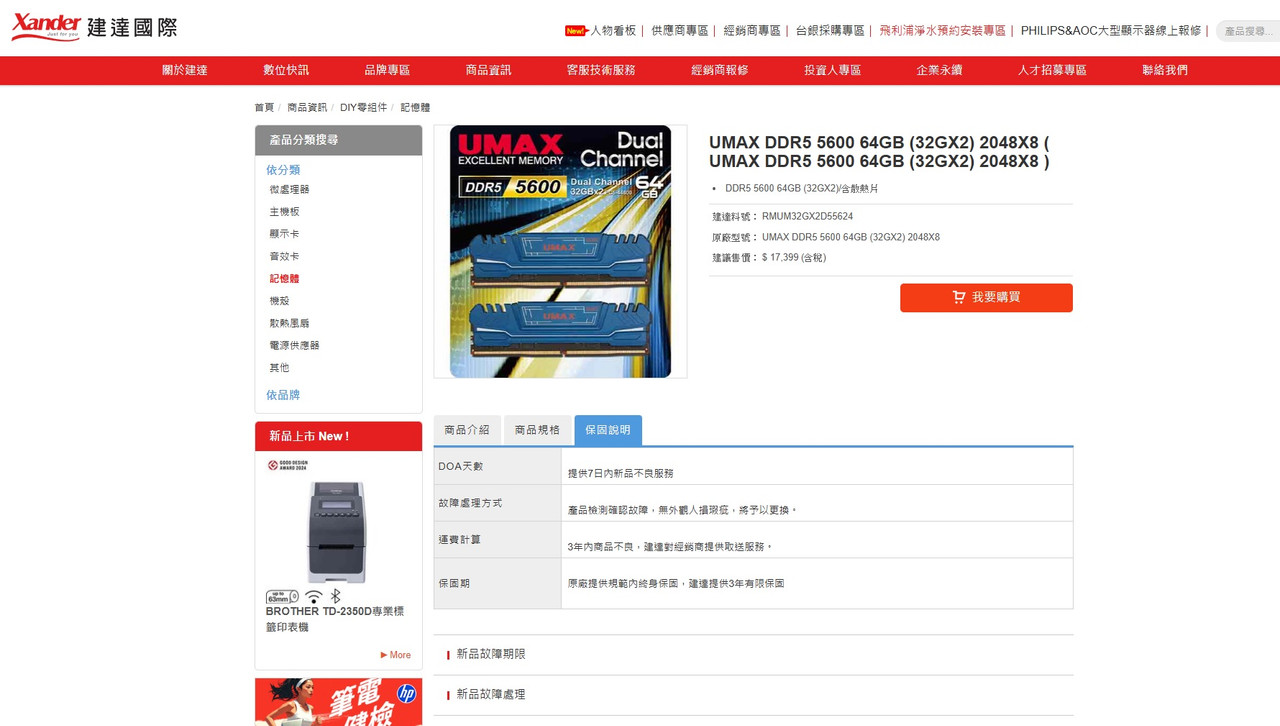Screen dimensions: 1280x726
Task: Expand 依分類 category section
Action: (283, 170)
